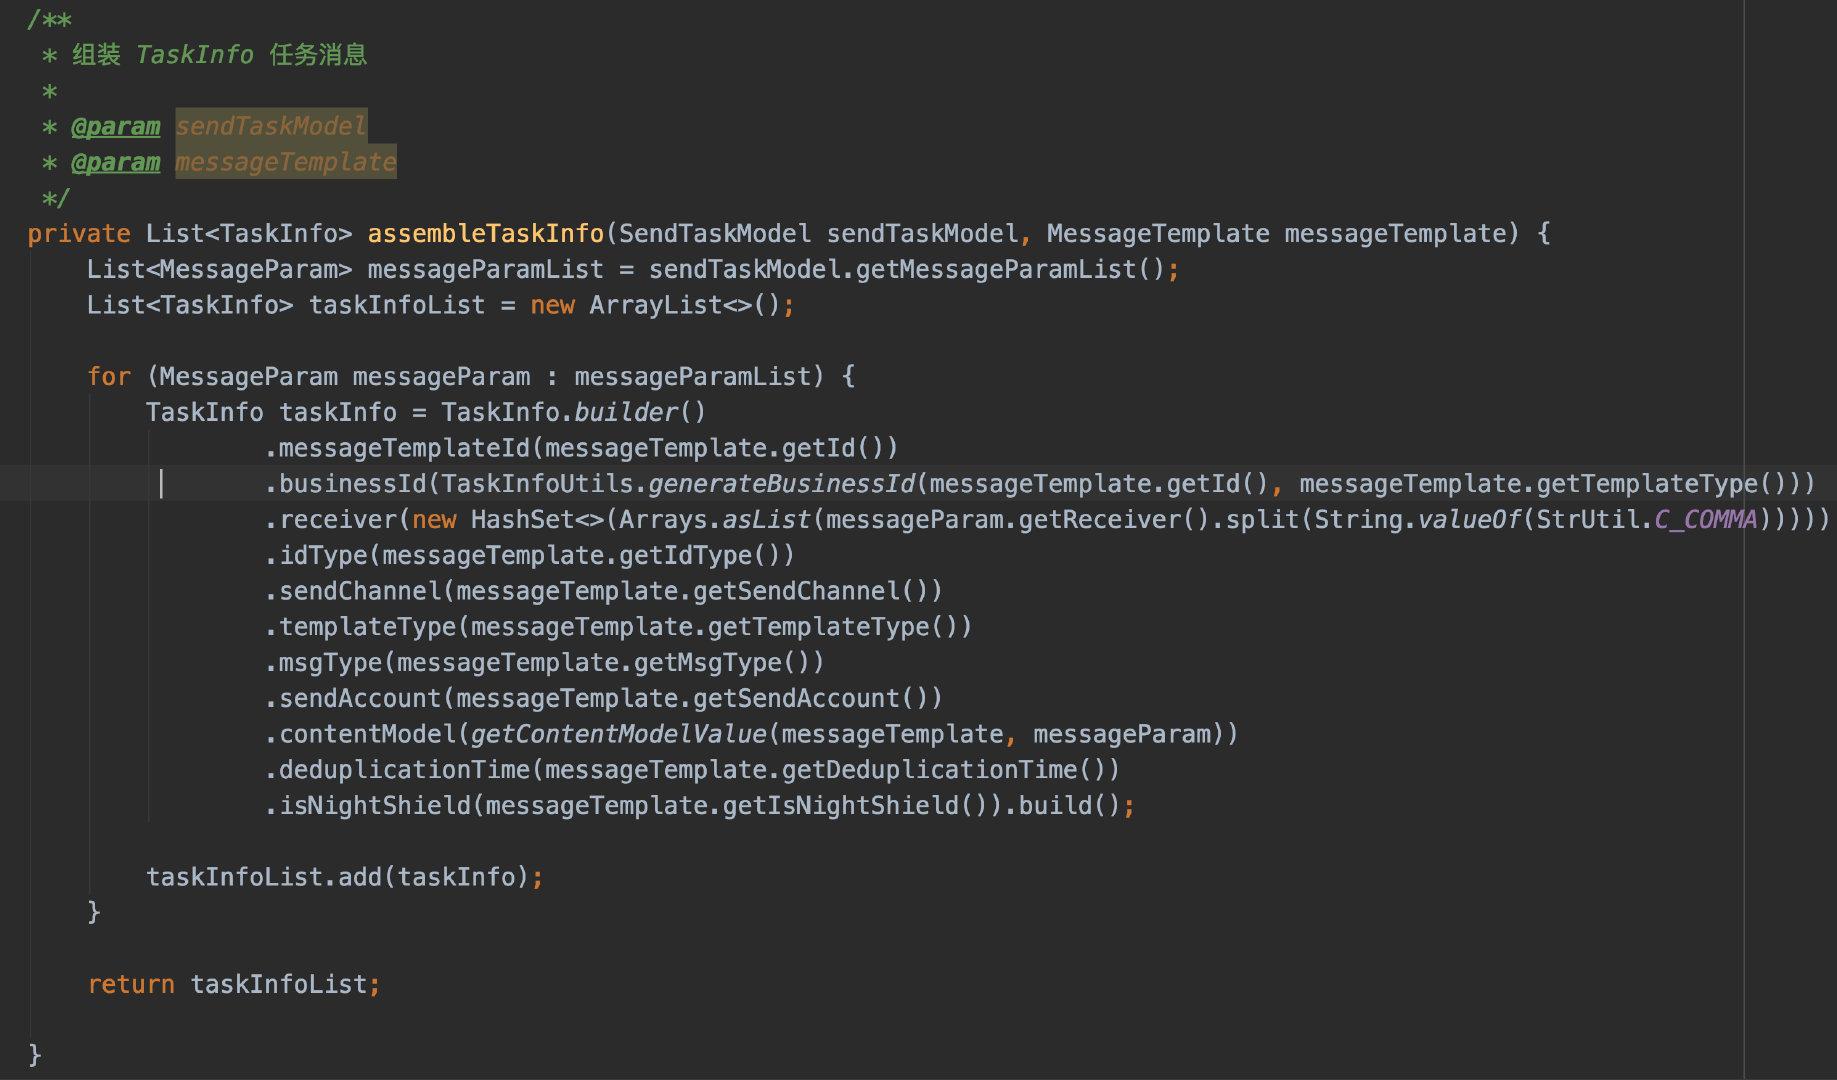Click highlighted messageTemplate in the Javadoc comment

pyautogui.click(x=286, y=163)
